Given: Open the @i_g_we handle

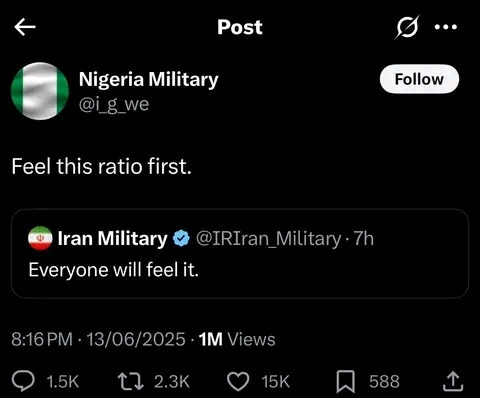Looking at the screenshot, I should (114, 104).
